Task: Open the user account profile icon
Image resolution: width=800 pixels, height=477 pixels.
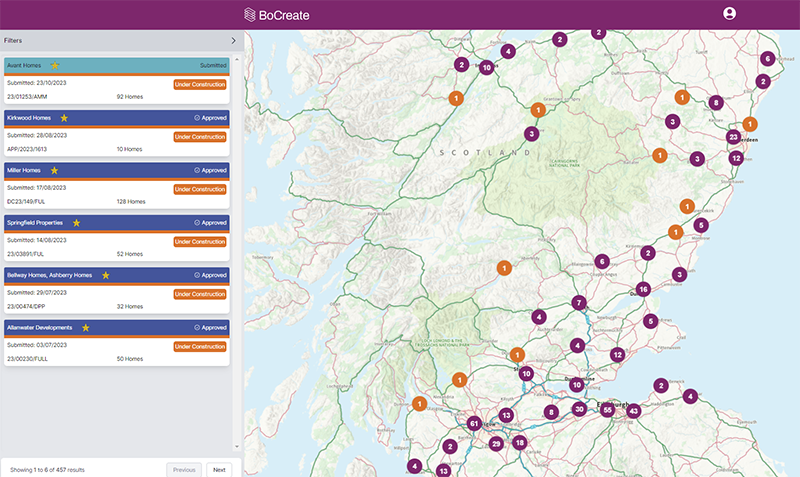Action: (x=730, y=13)
